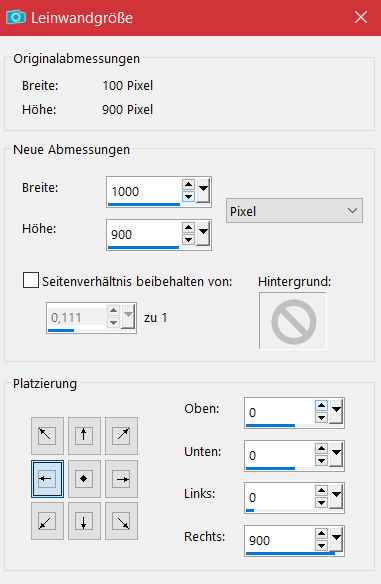Image resolution: width=381 pixels, height=584 pixels.
Task: Open Höhe slider dropdown arrow
Action: coord(203,234)
